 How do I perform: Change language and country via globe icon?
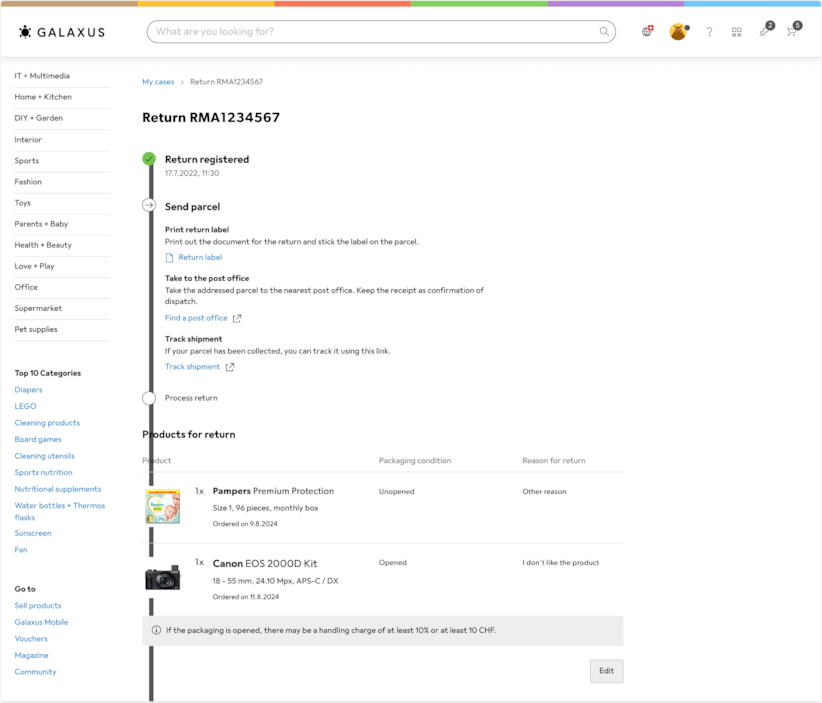(x=647, y=32)
